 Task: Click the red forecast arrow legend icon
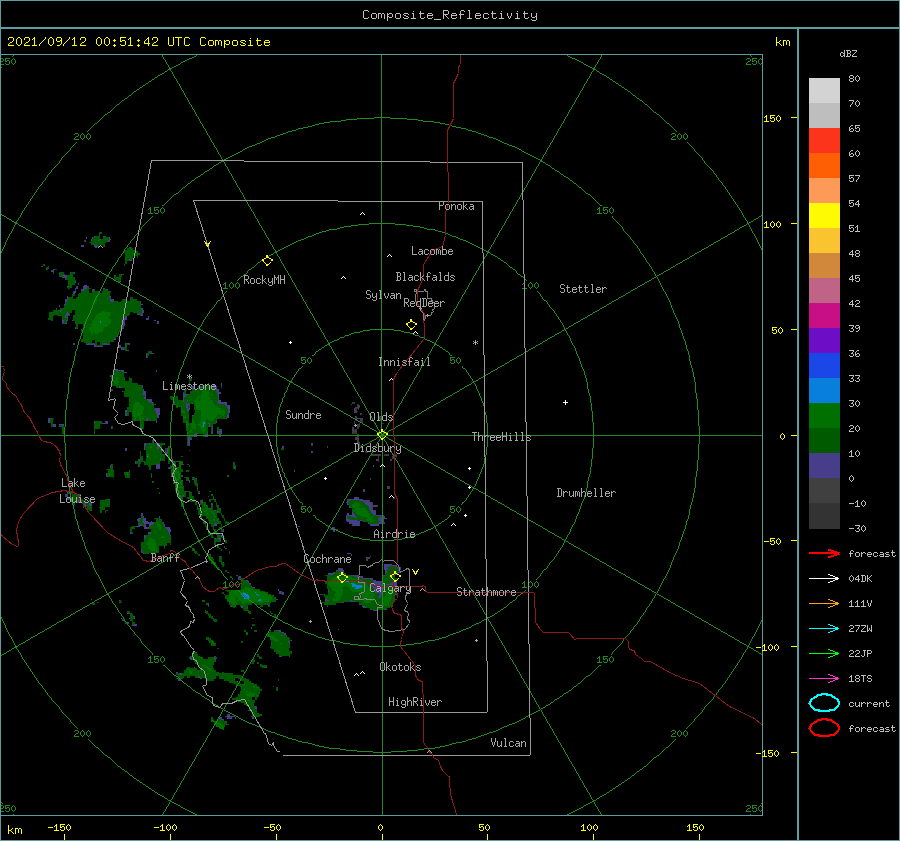click(x=824, y=553)
